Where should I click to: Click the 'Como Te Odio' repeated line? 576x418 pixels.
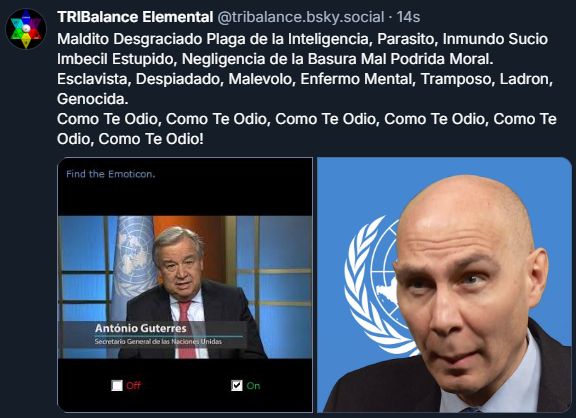point(307,129)
